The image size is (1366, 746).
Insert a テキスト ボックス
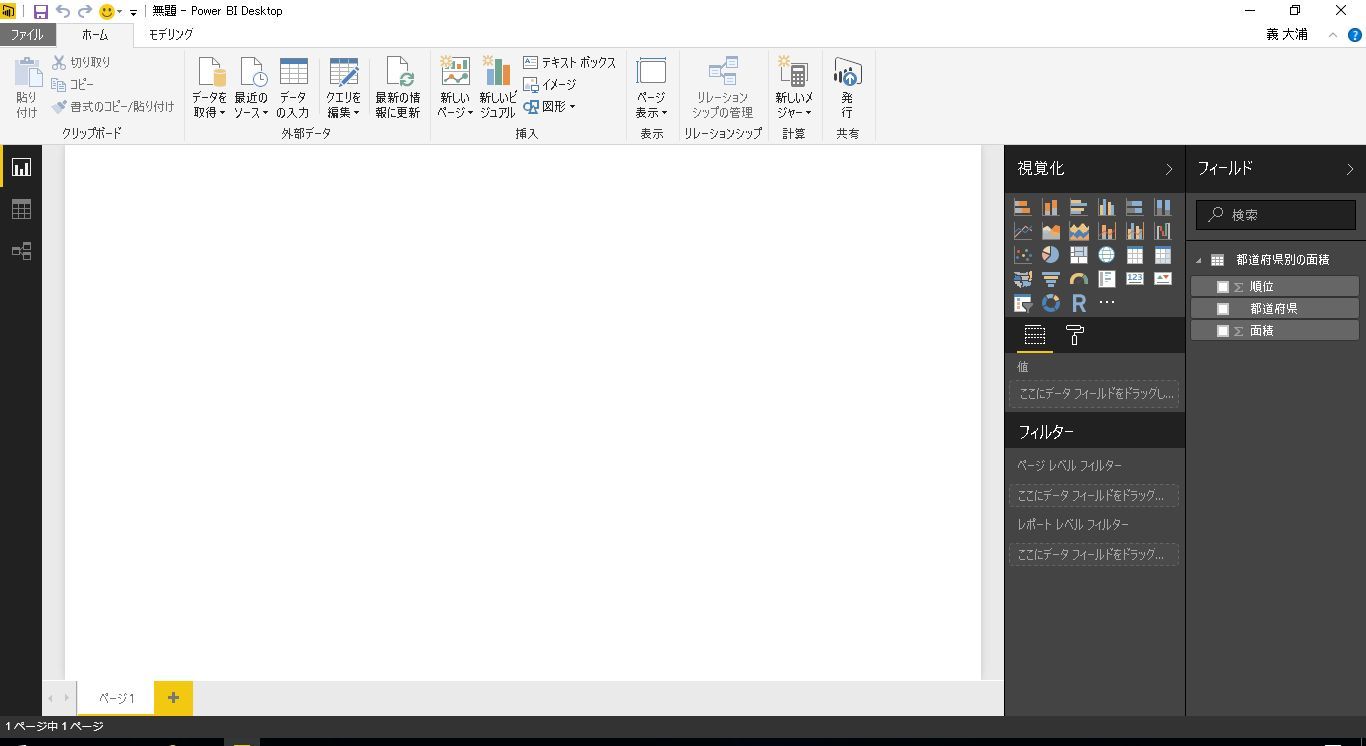pyautogui.click(x=570, y=62)
